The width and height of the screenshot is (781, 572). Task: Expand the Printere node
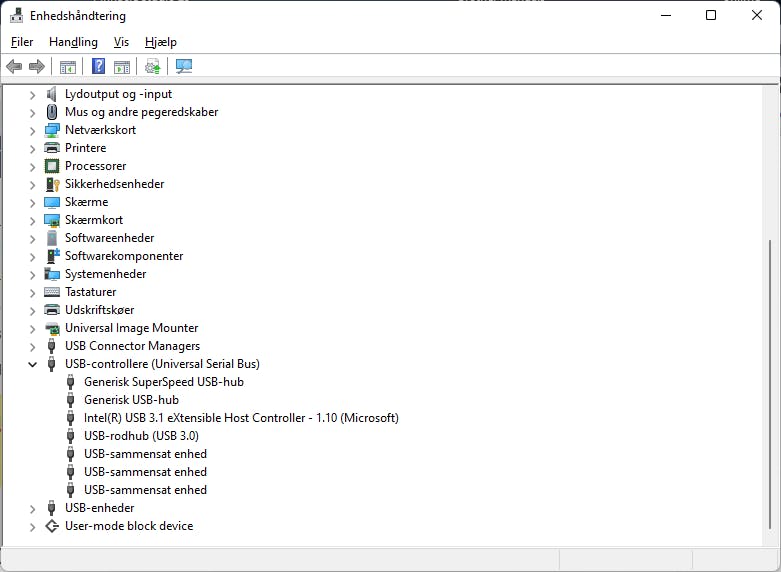[x=32, y=148]
